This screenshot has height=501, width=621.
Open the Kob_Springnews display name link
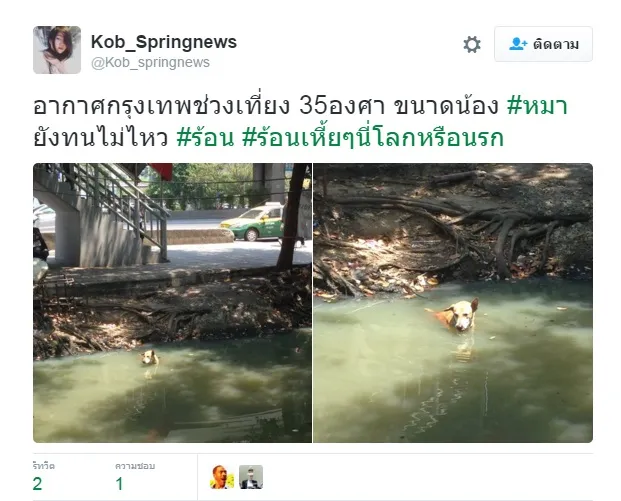164,42
